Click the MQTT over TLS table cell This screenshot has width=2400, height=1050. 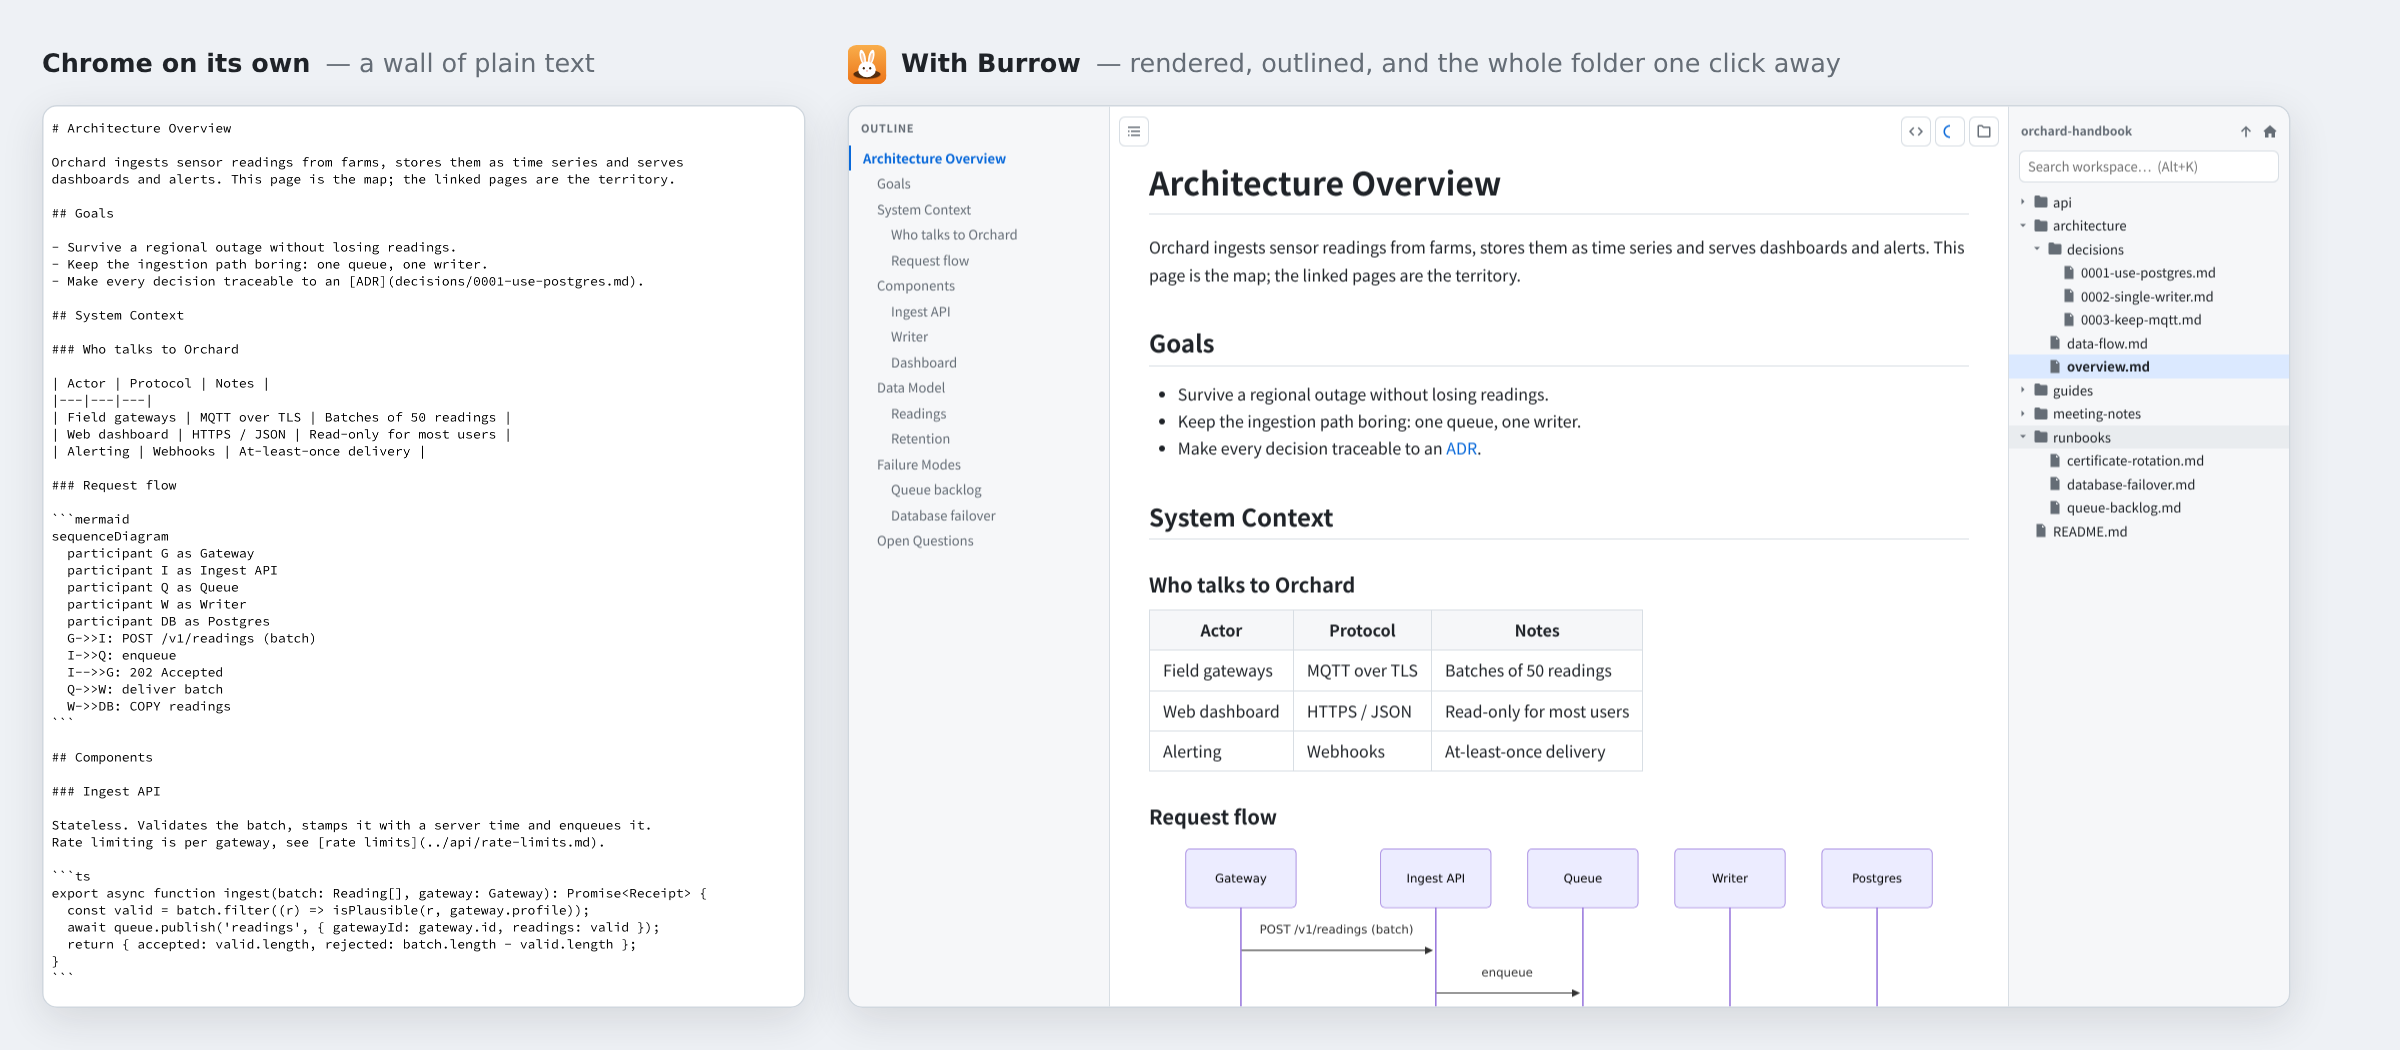pos(1362,671)
